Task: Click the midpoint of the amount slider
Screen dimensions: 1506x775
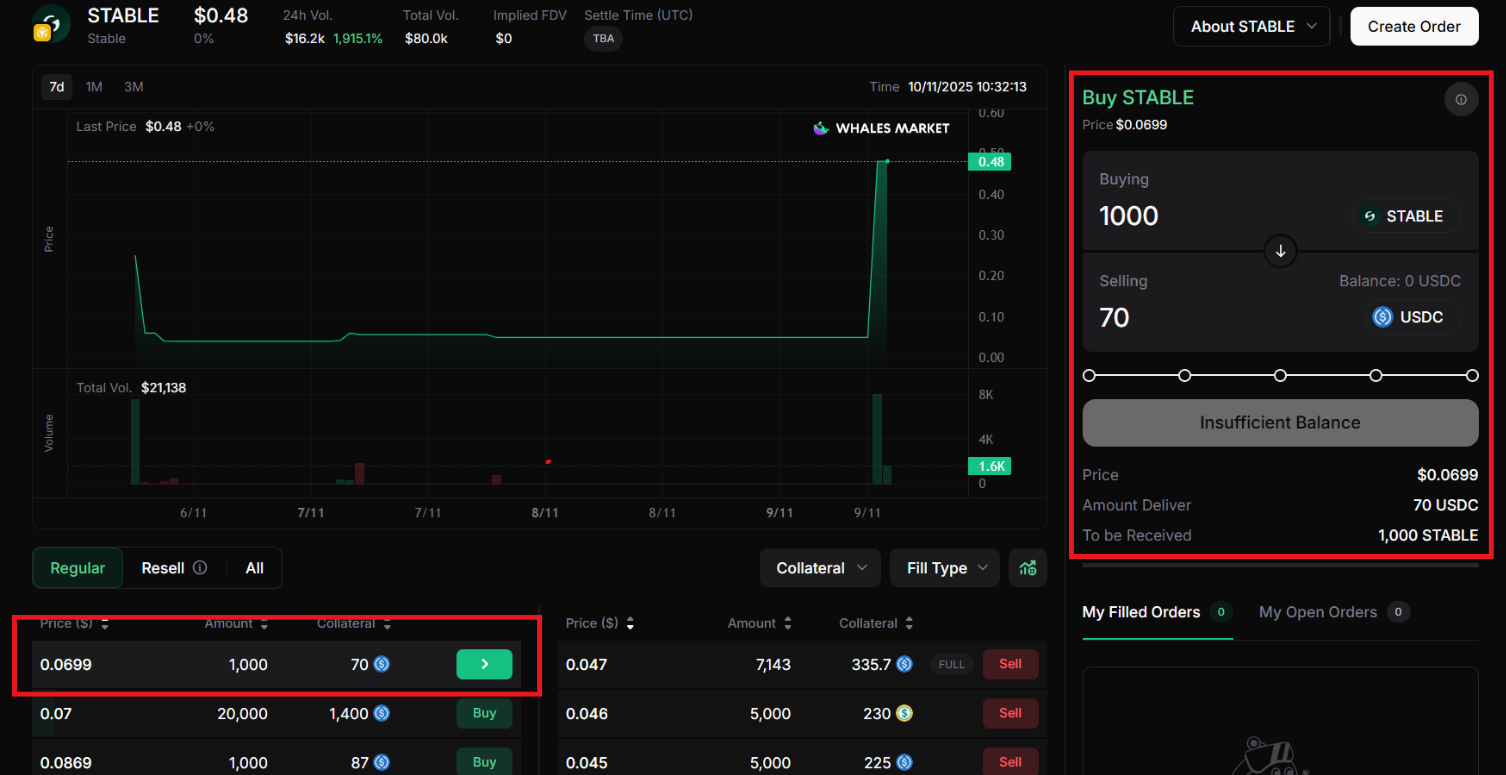Action: [1280, 376]
